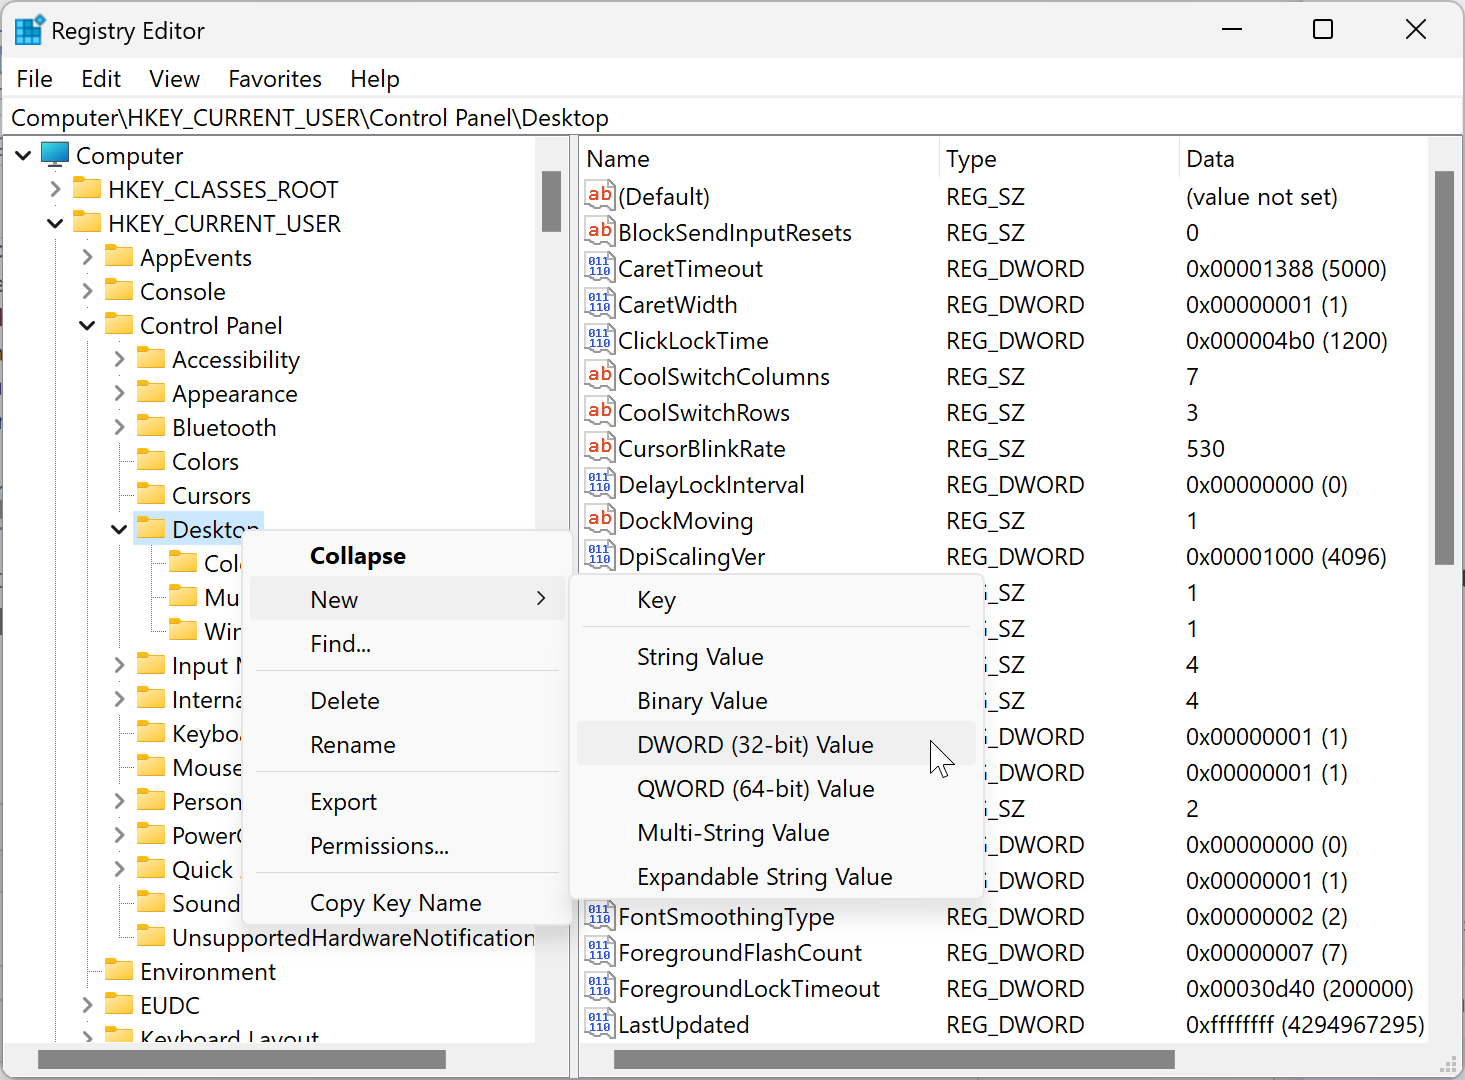
Task: Select New in the context menu
Action: click(407, 600)
